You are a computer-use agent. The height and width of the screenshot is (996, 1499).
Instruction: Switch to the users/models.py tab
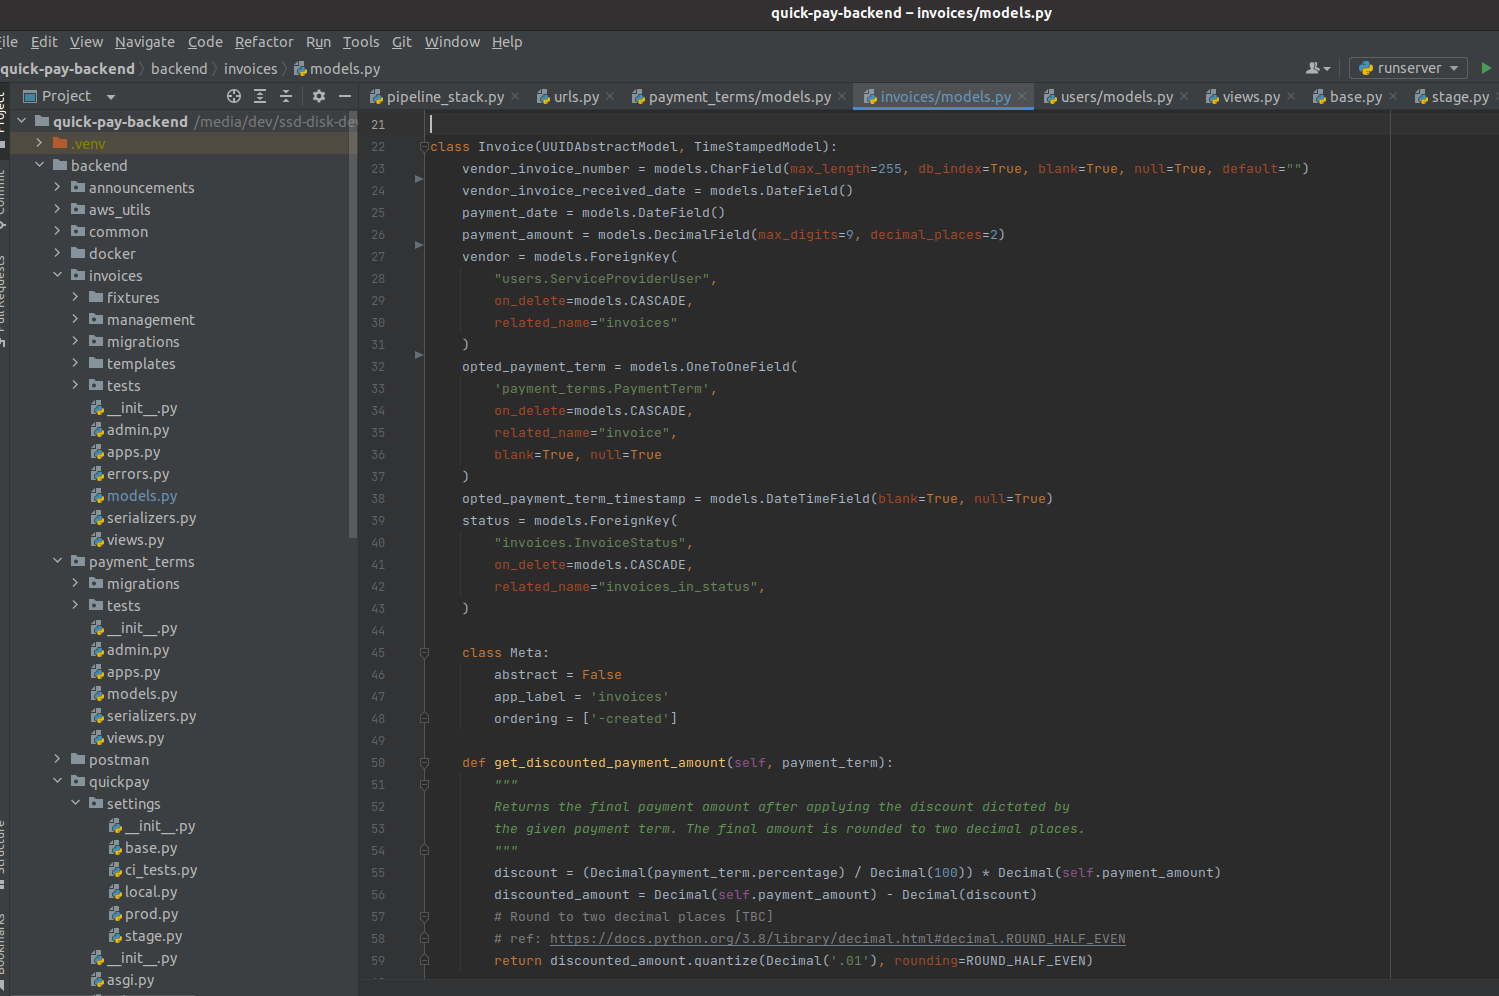[x=1116, y=97]
